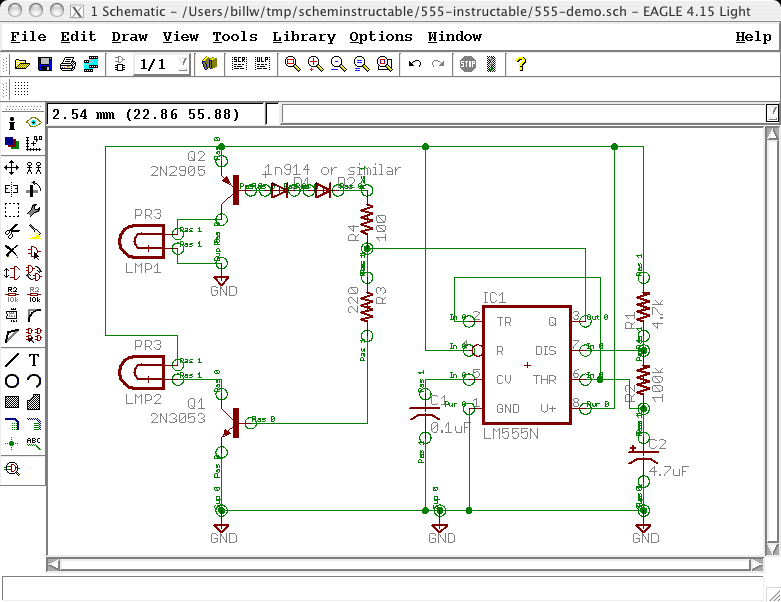Click the Zoom to fit icon
This screenshot has width=781, height=602.
[x=292, y=64]
